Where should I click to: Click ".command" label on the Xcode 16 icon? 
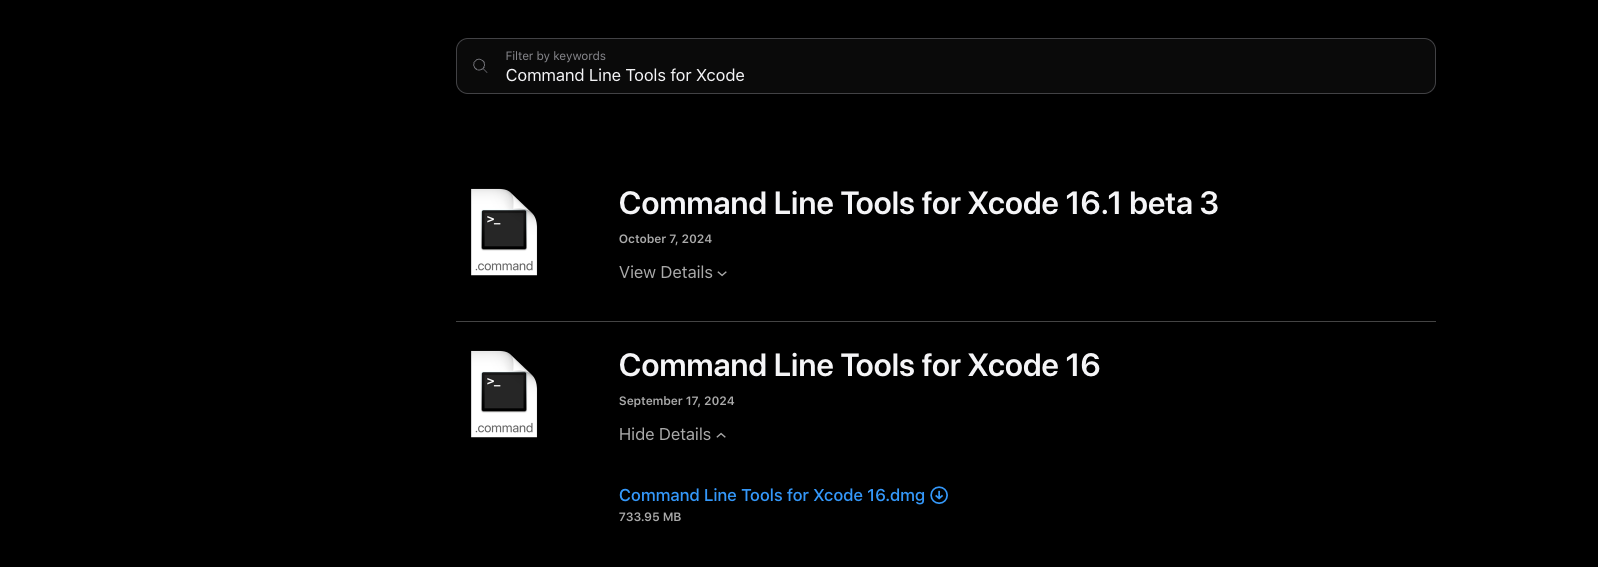pos(505,429)
